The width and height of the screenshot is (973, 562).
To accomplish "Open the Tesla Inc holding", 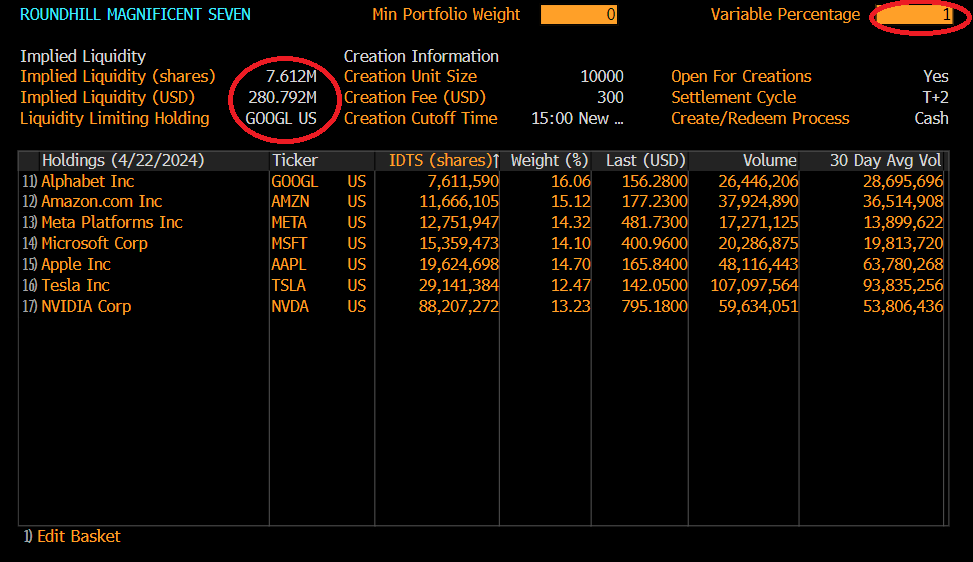I will tap(75, 285).
